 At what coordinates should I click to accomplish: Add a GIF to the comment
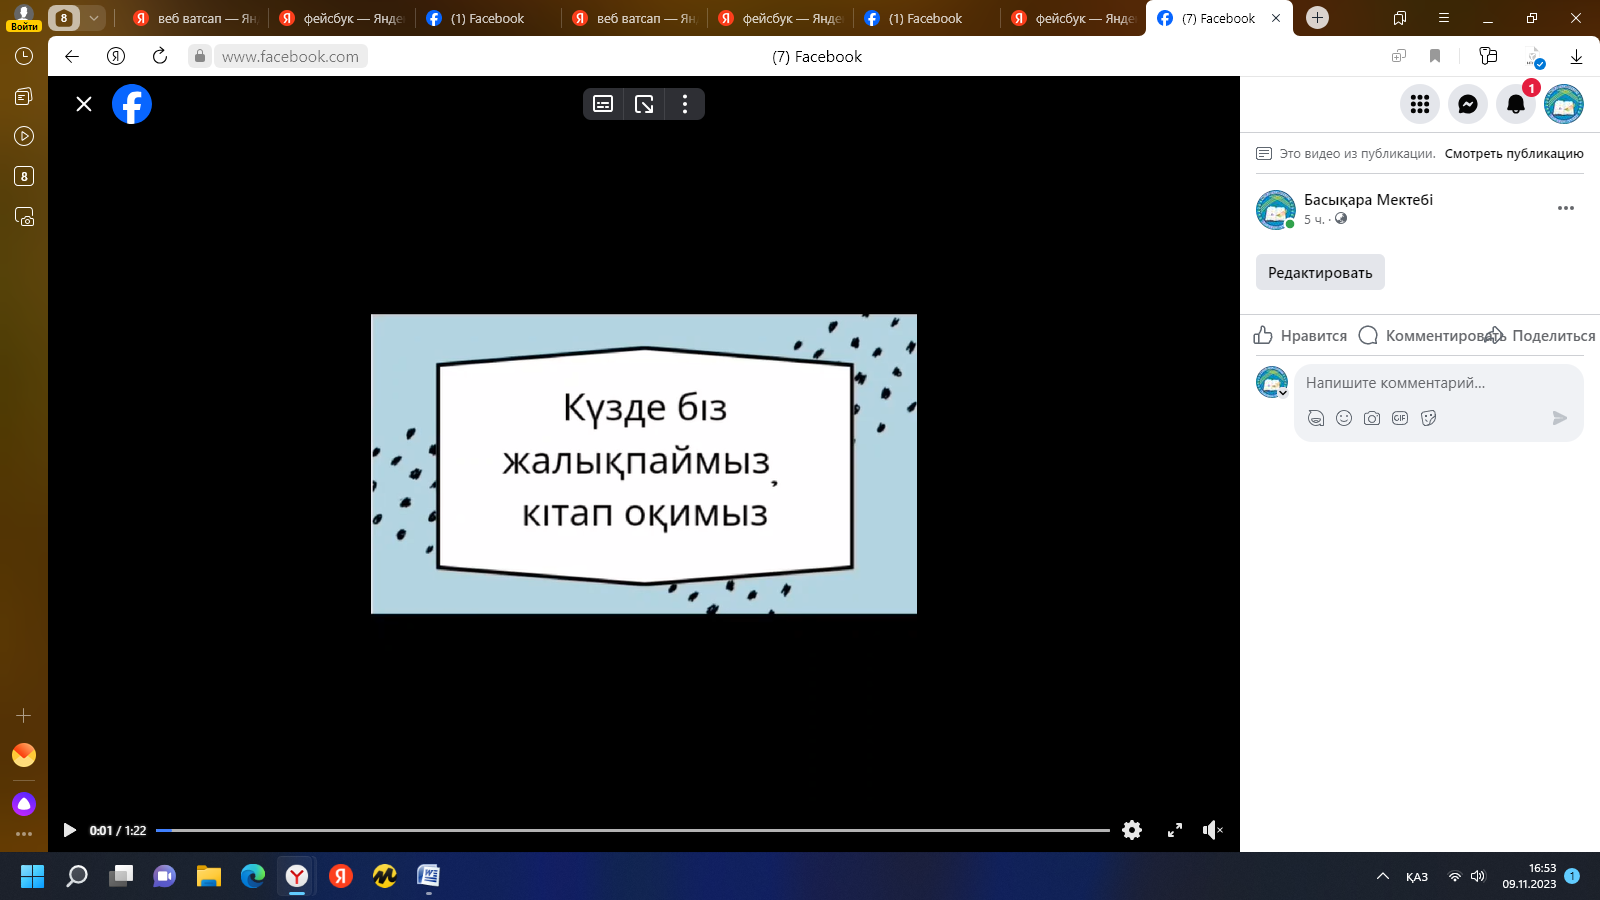pos(1400,418)
